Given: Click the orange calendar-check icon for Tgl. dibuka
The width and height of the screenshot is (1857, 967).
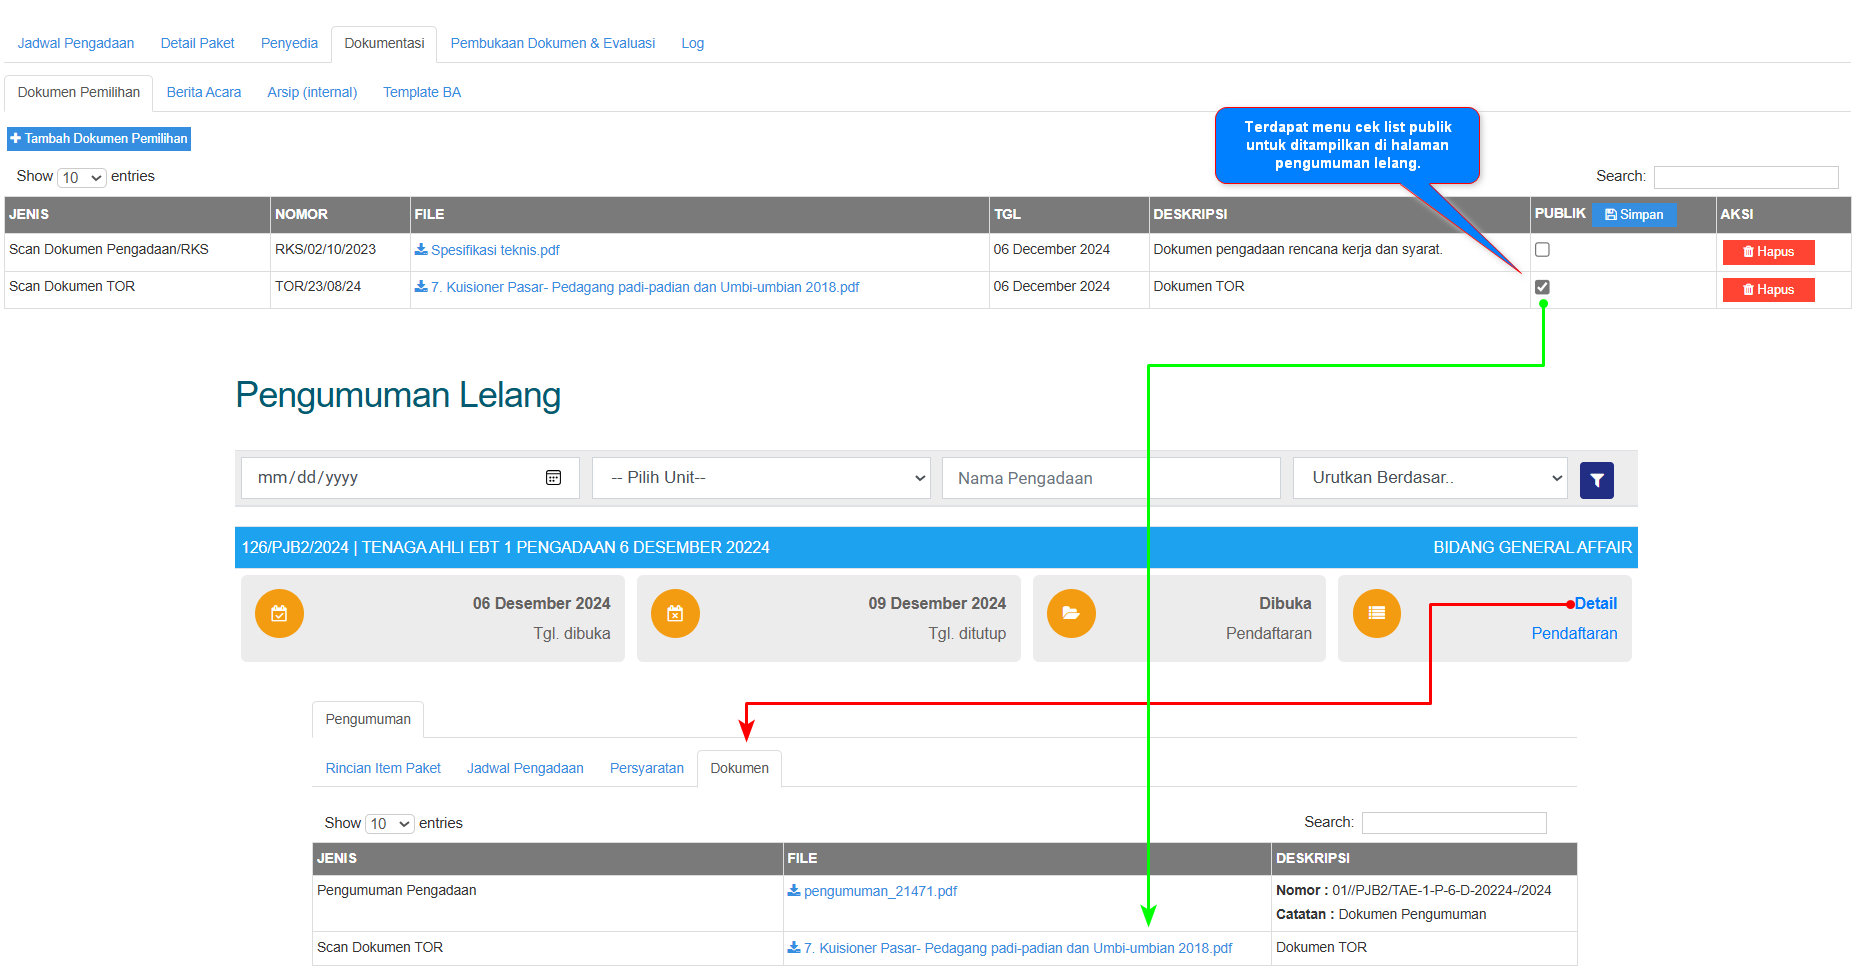Looking at the screenshot, I should [279, 614].
